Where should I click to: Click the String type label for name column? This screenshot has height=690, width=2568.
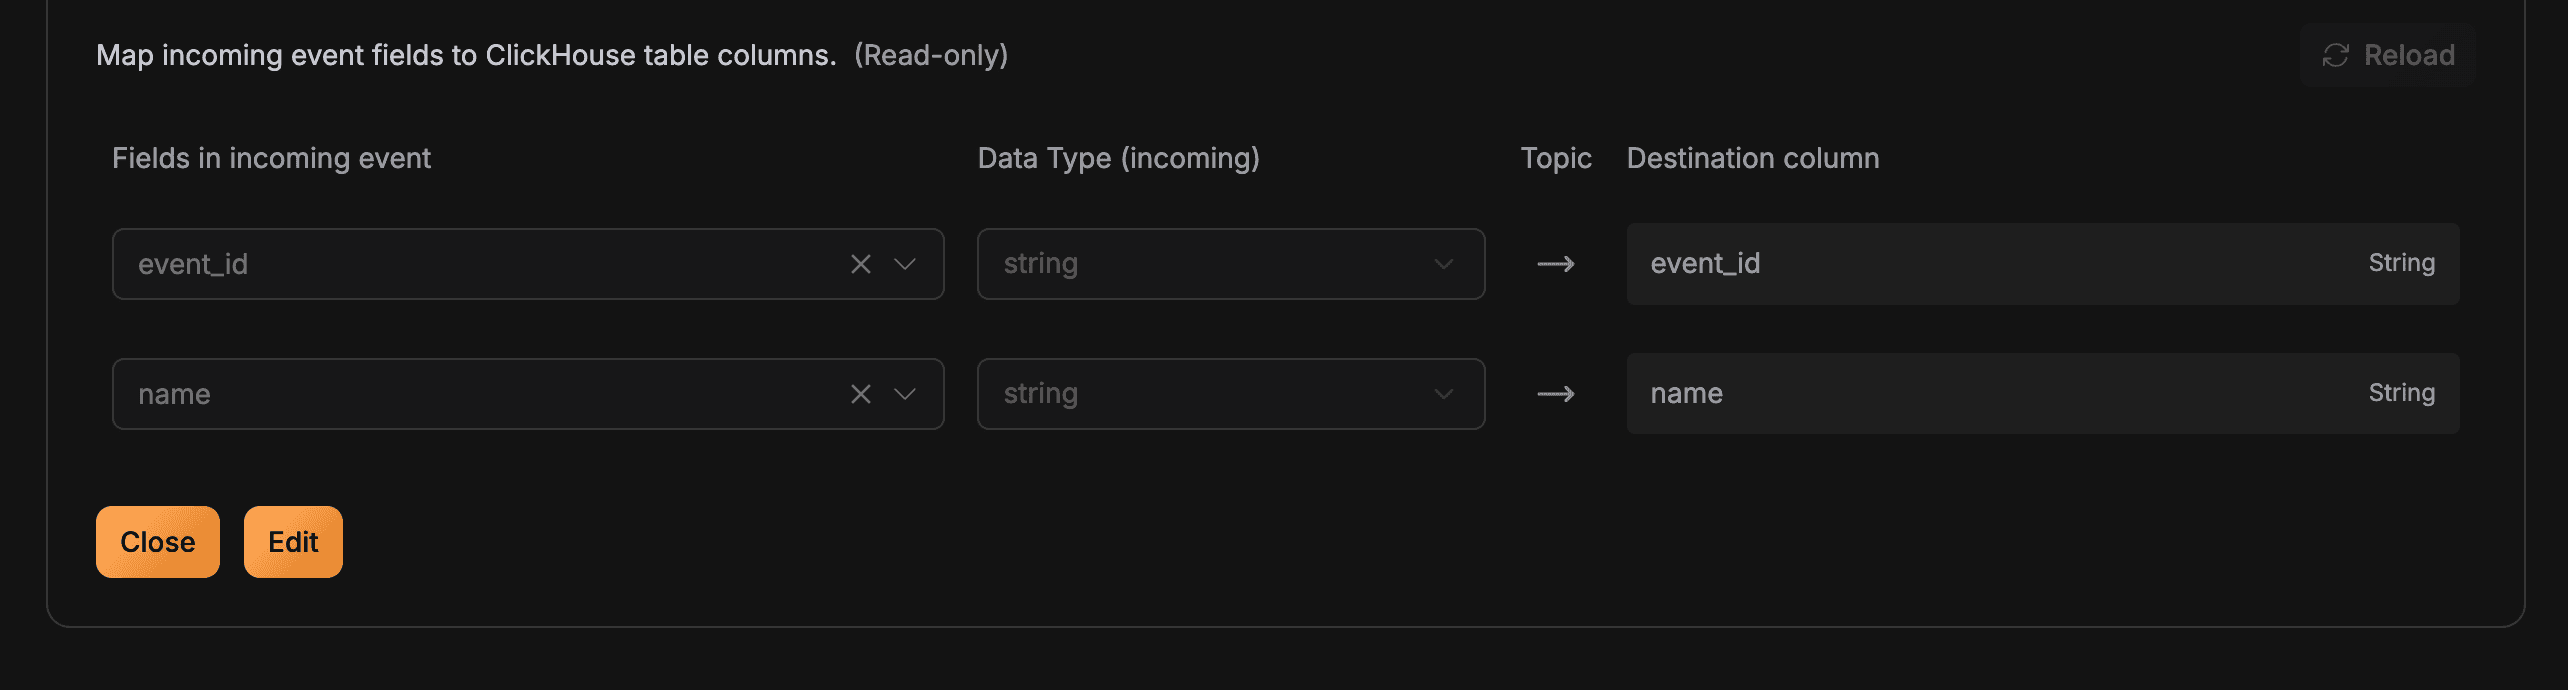2401,393
